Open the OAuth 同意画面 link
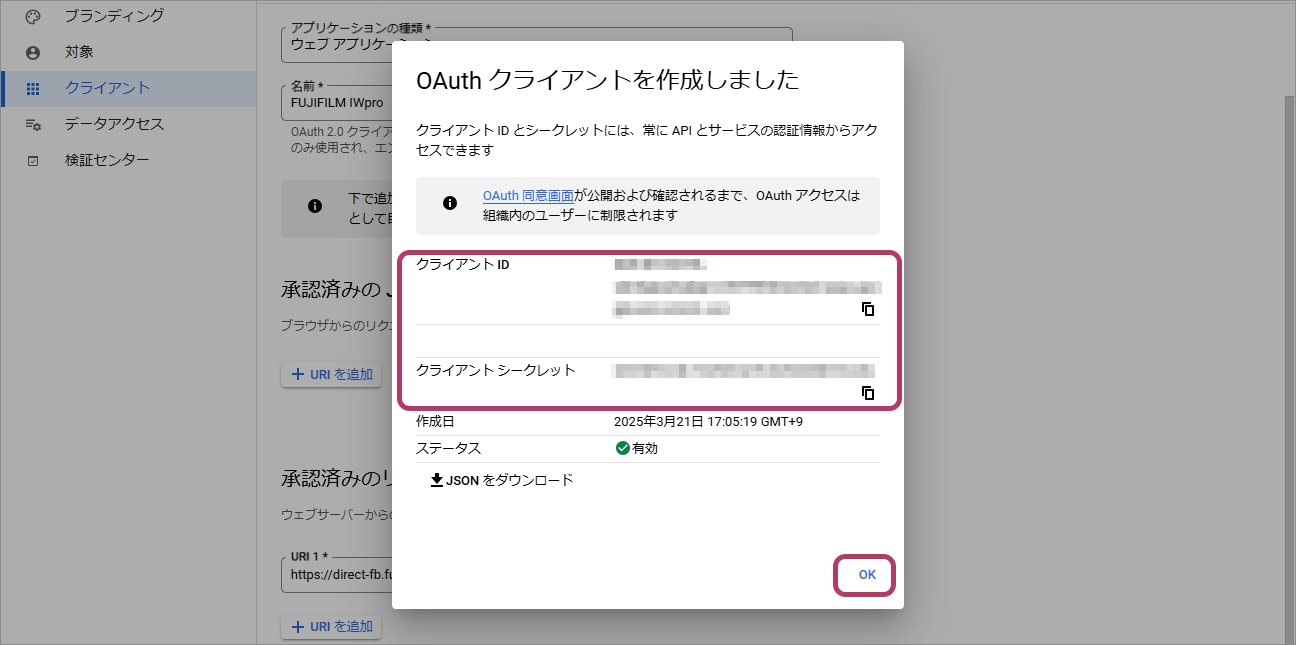The image size is (1296, 645). pyautogui.click(x=528, y=196)
